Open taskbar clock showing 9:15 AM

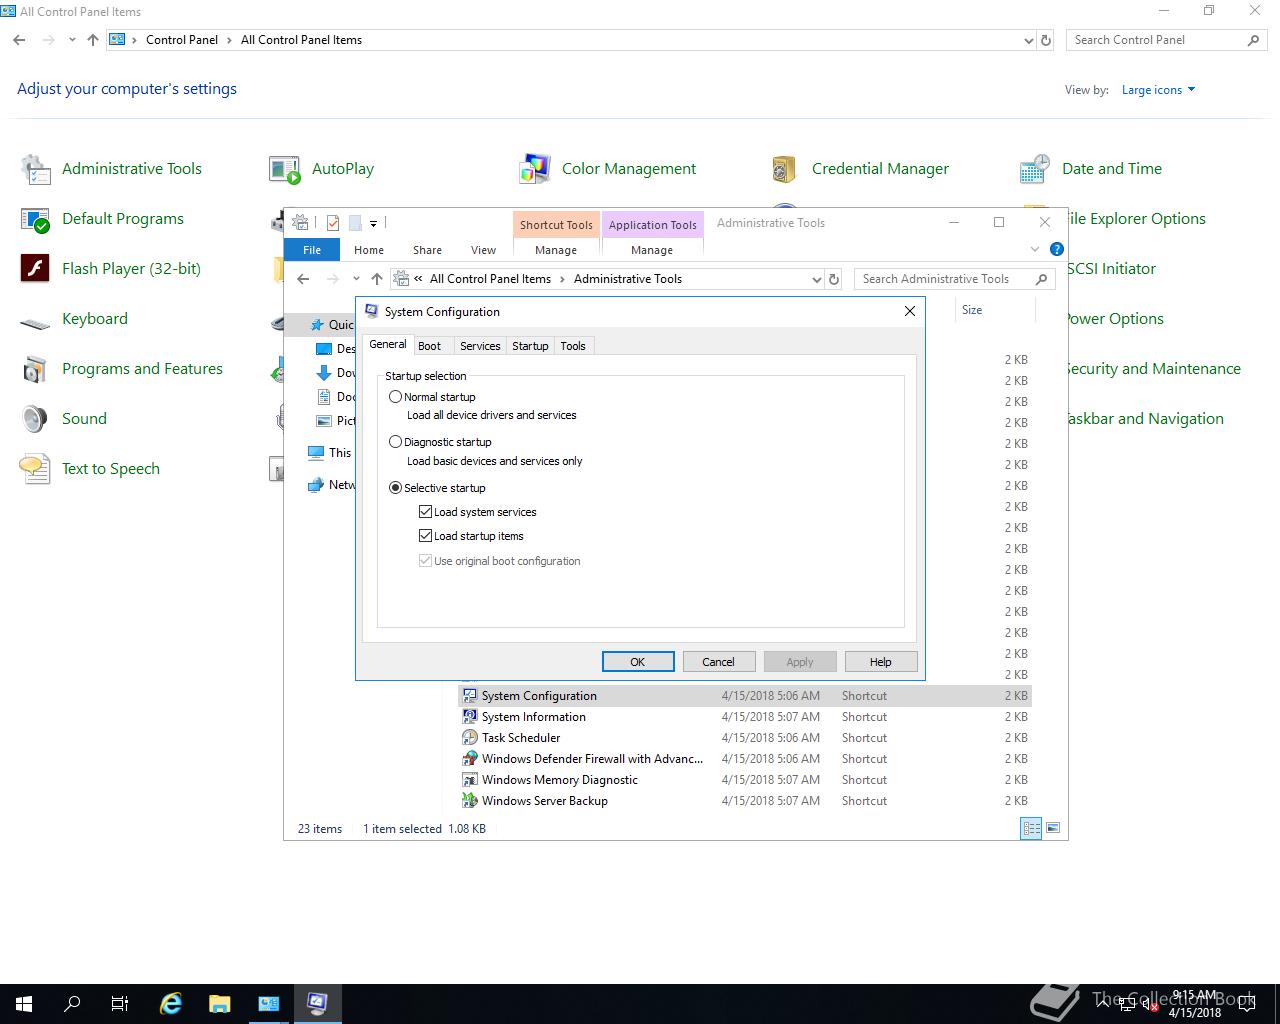pos(1195,1004)
